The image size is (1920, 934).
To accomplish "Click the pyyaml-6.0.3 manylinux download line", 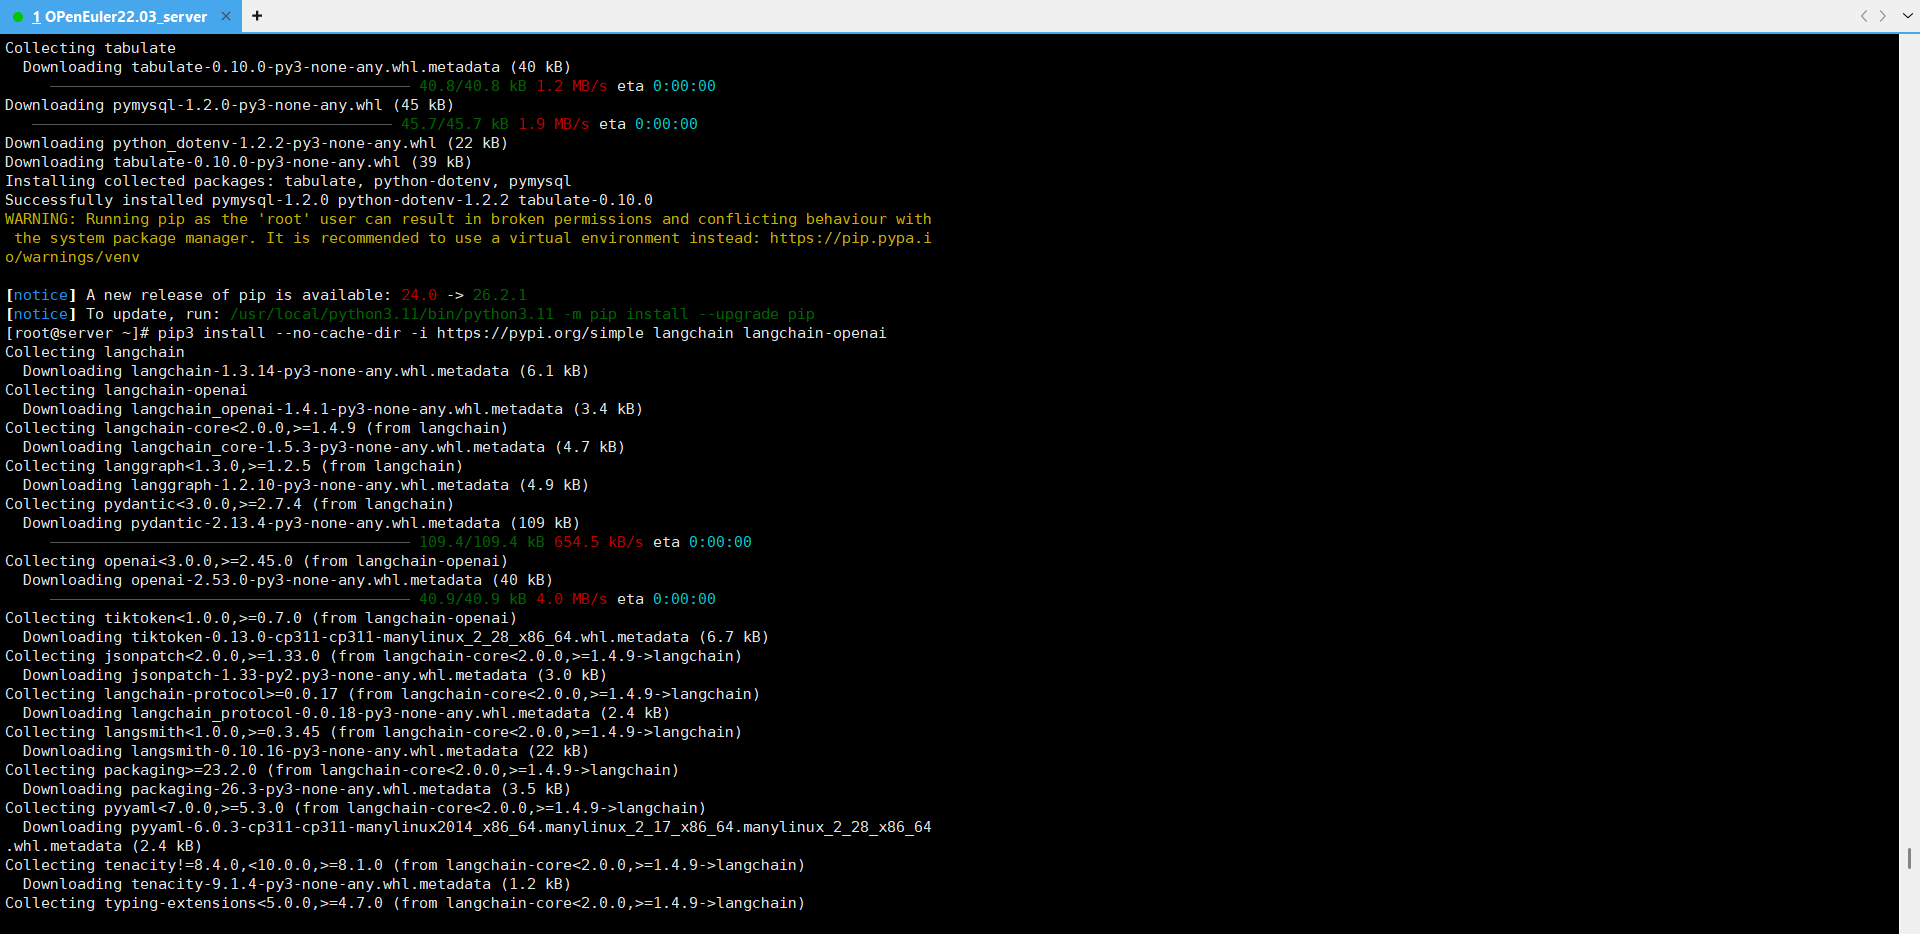I will [468, 836].
